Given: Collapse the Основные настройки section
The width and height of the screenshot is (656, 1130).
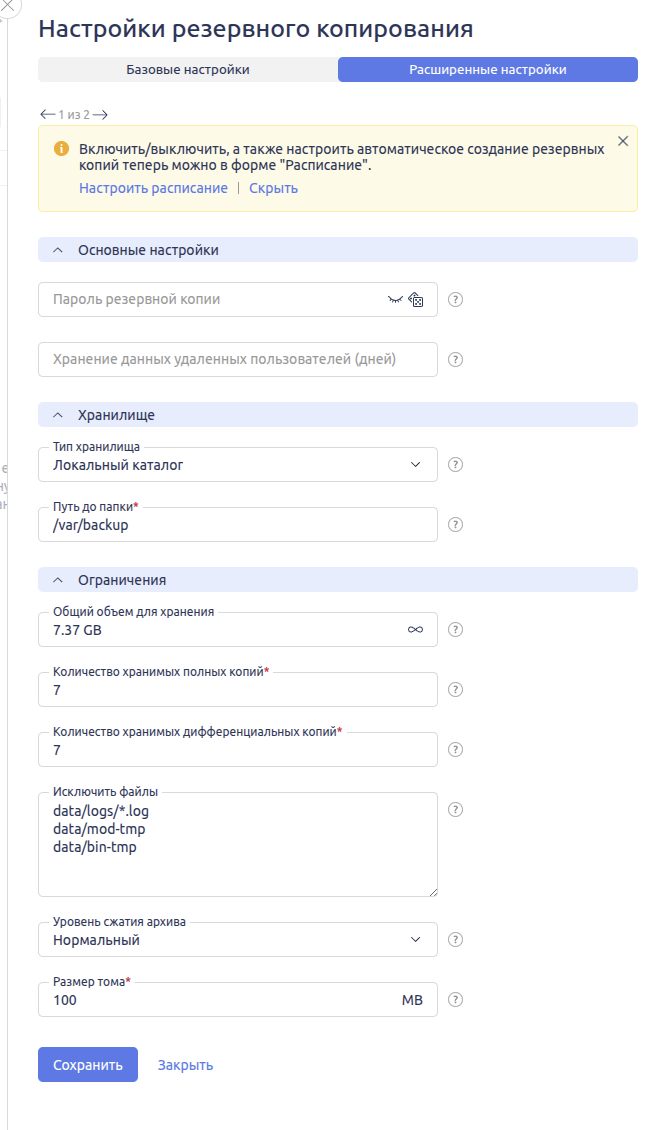Looking at the screenshot, I should (57, 250).
